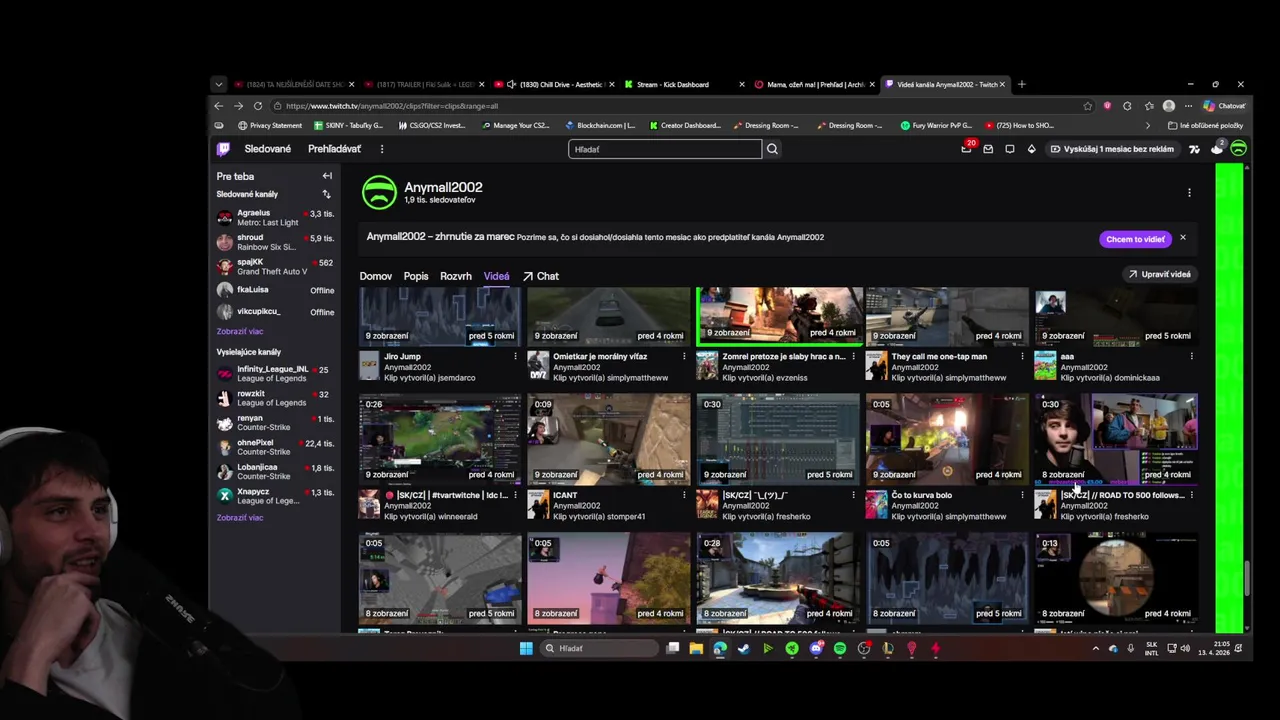Open Privacy Statement bookmark

pos(270,126)
